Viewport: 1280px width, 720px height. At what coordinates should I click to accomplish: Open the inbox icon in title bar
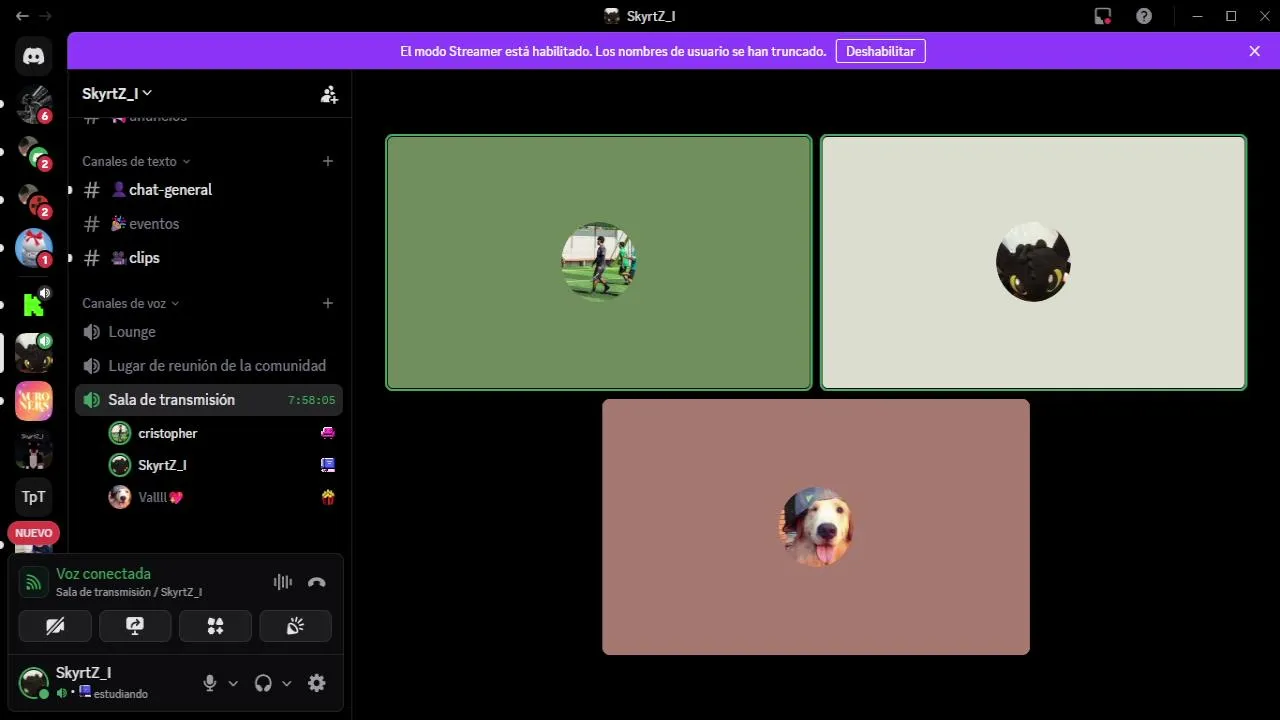coord(1103,16)
